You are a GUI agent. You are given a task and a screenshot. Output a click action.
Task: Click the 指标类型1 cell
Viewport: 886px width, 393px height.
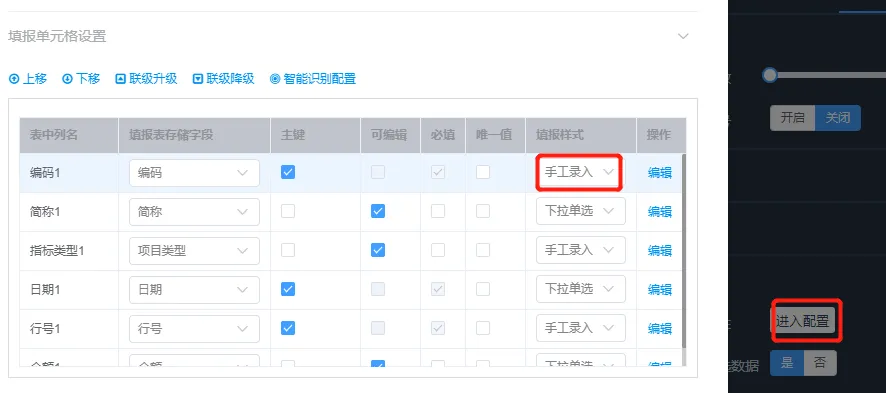pos(69,251)
